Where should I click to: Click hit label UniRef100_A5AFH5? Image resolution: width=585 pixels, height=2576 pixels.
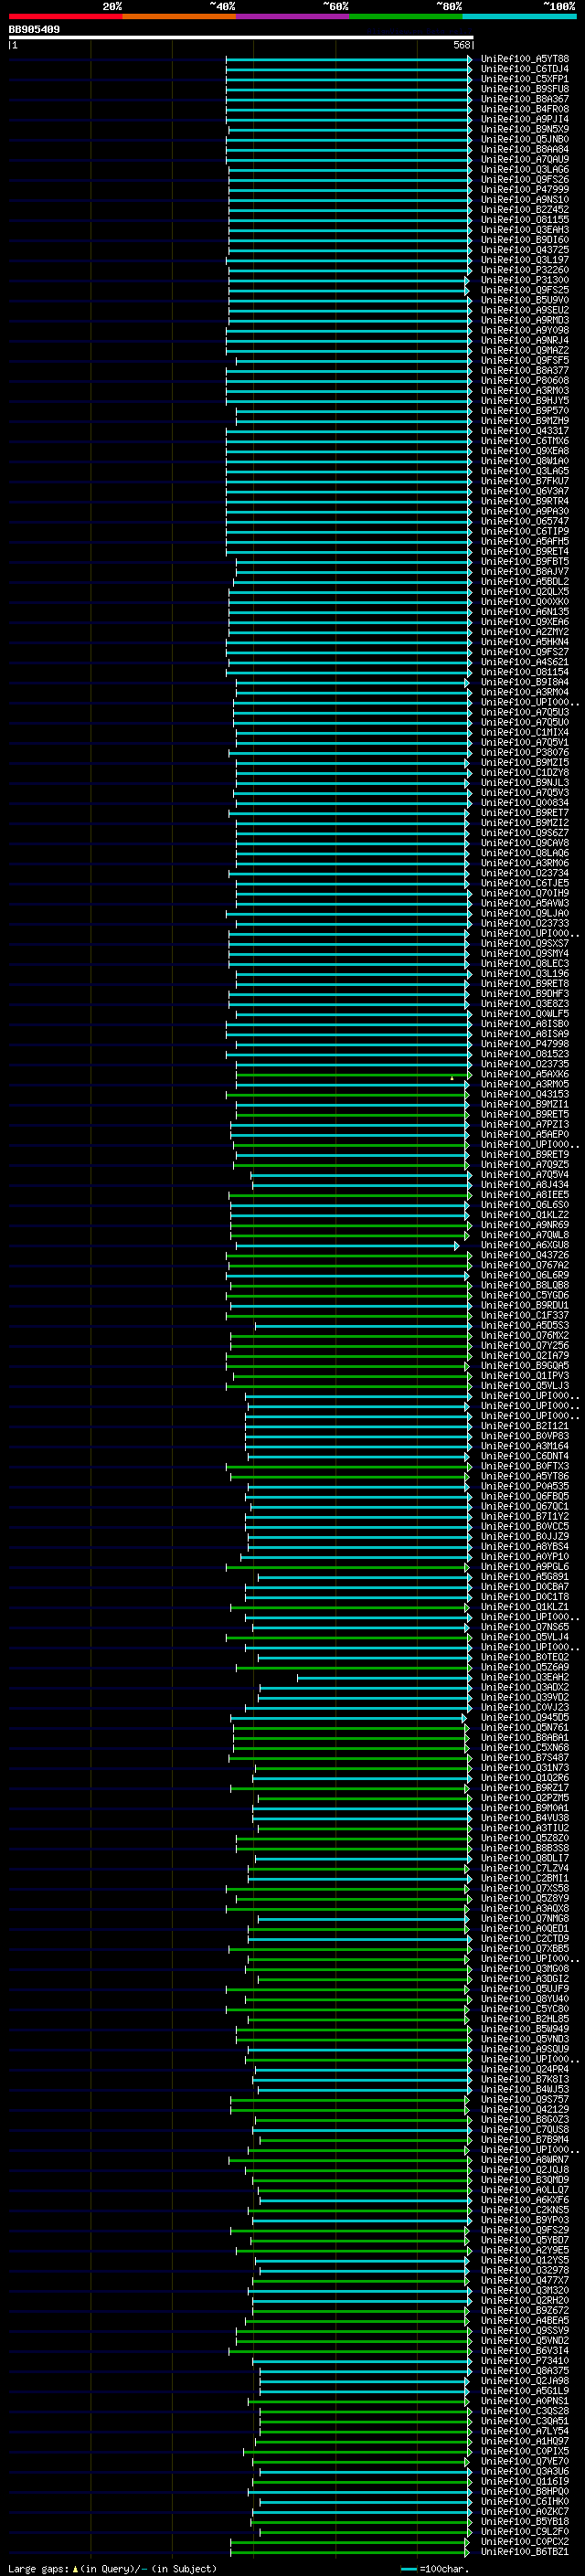click(525, 541)
